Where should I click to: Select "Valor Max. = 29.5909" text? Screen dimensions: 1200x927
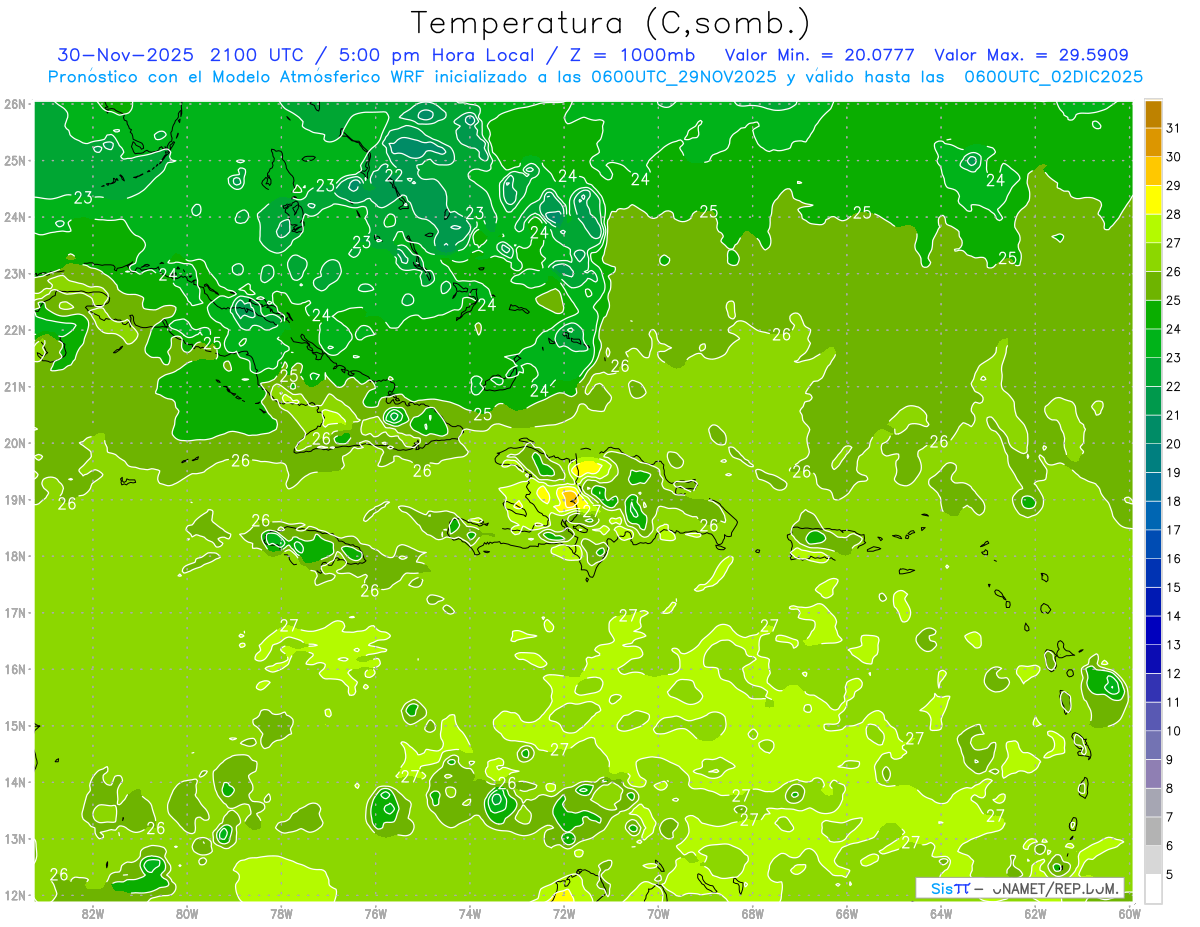tap(1031, 54)
